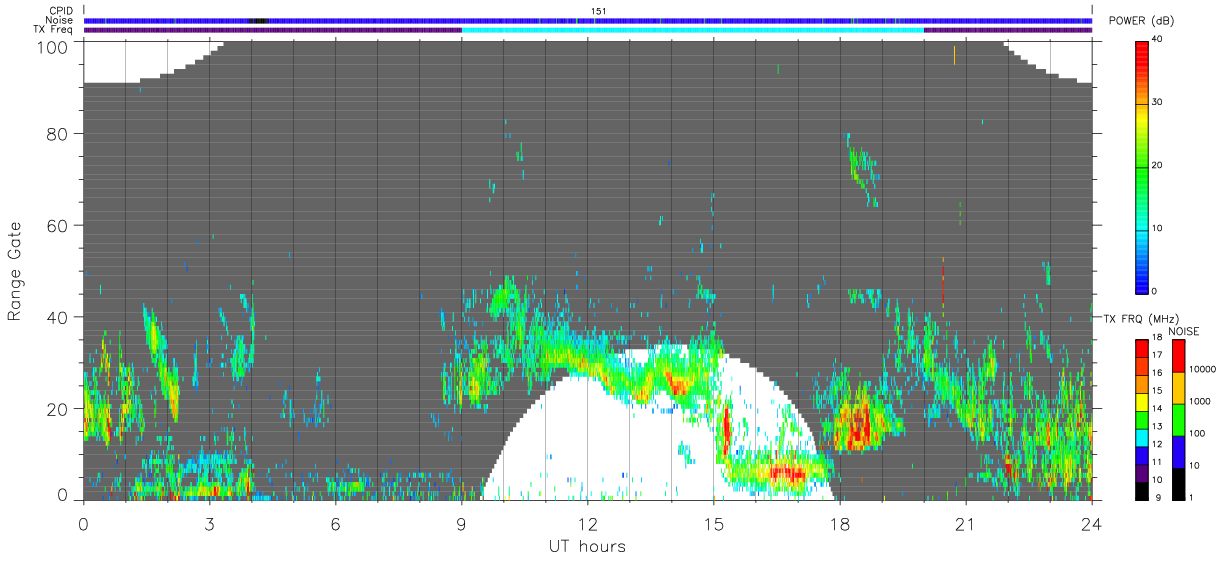Click the 10000 label on the NOISE scale
Viewport: 1228px width, 567px height.
(x=1203, y=370)
